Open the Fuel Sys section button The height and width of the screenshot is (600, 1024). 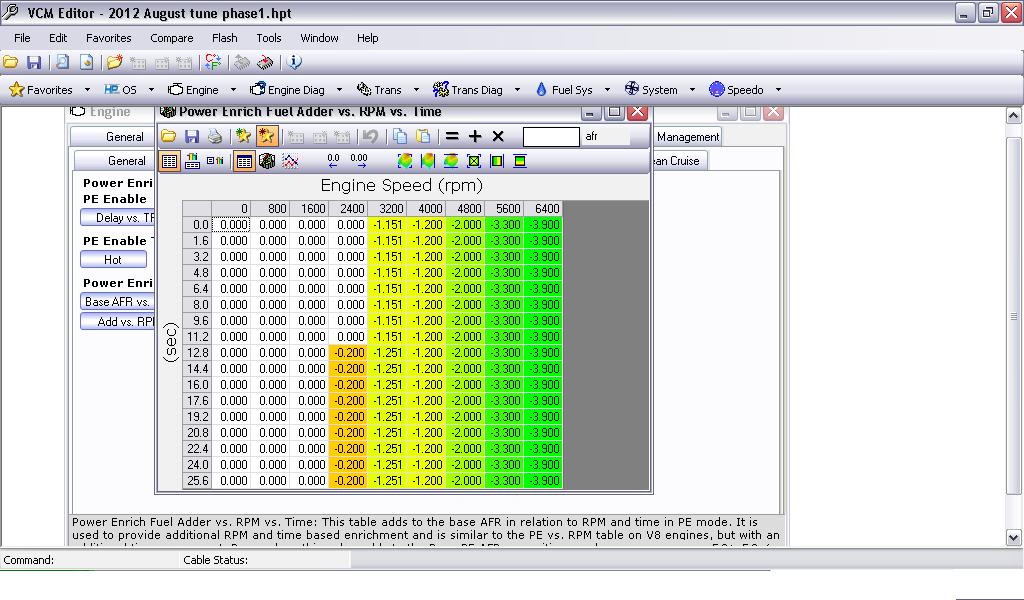click(x=565, y=89)
